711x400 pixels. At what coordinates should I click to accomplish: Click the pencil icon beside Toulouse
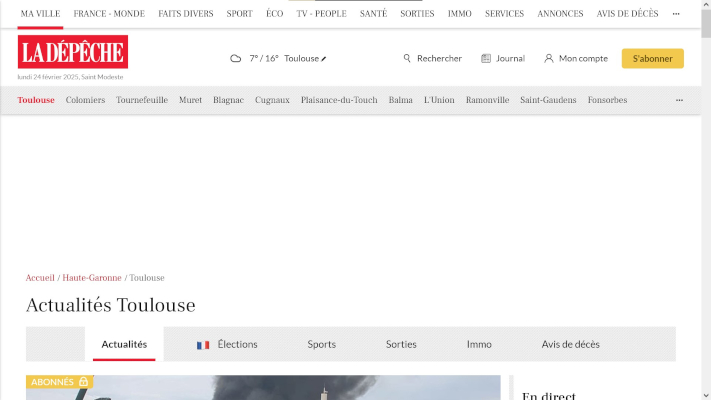[324, 59]
